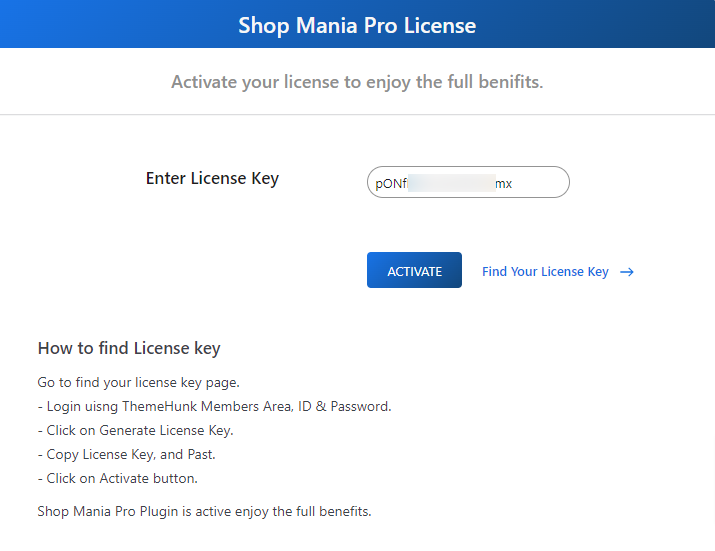This screenshot has width=715, height=551.
Task: Click the Shop Mania Pro License header title
Action: click(357, 25)
